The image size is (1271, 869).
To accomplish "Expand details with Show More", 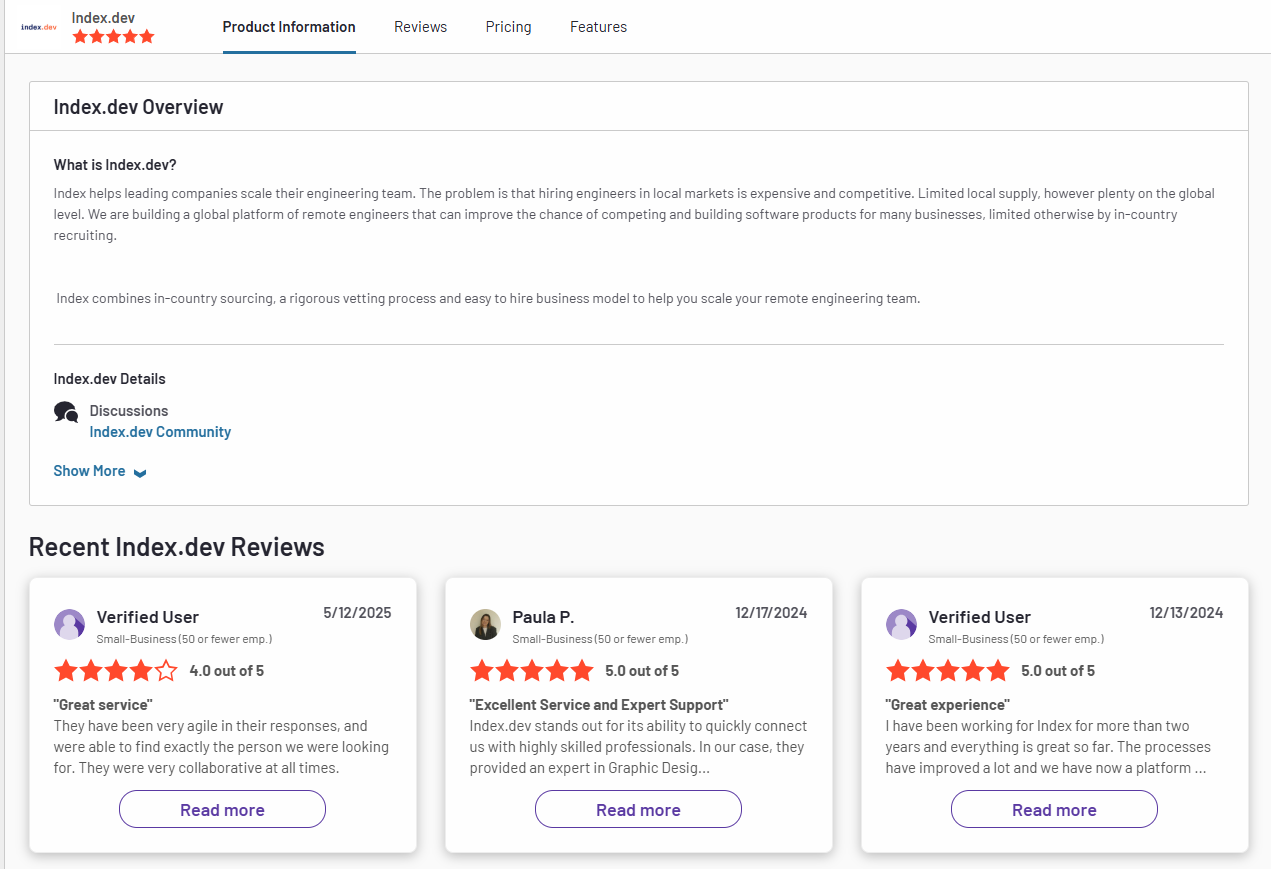I will tap(90, 471).
